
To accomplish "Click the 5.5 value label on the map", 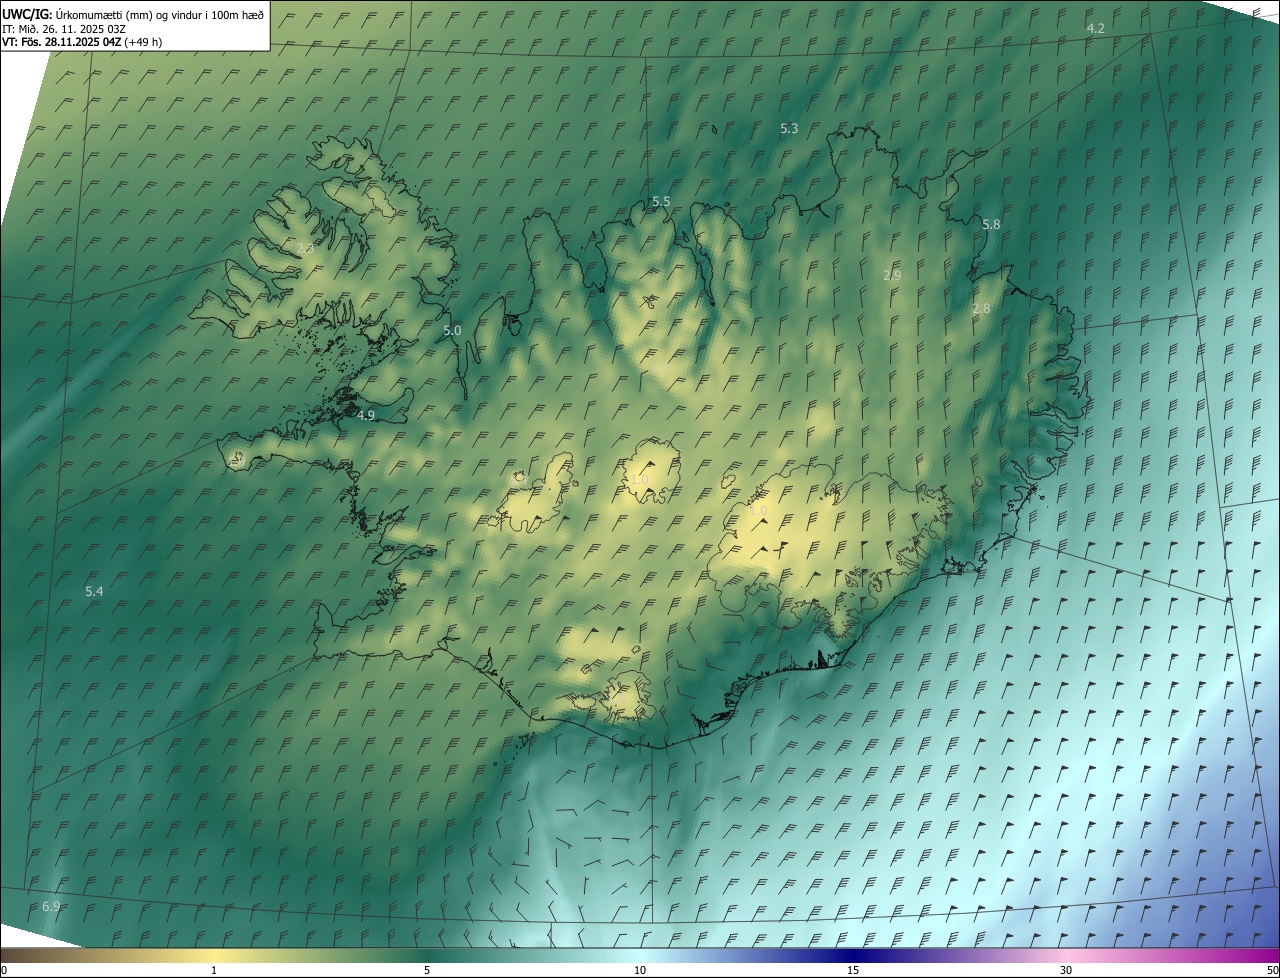I will pyautogui.click(x=661, y=202).
